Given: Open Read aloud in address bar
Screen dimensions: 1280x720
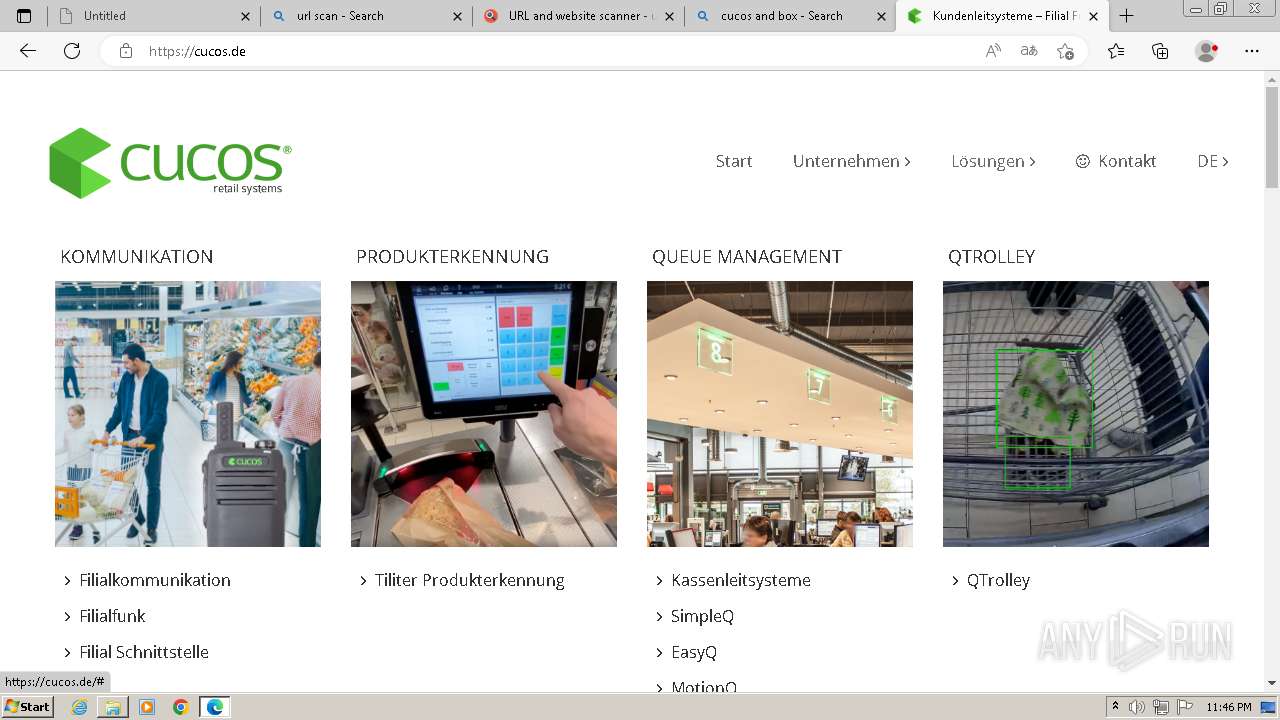Looking at the screenshot, I should (993, 51).
